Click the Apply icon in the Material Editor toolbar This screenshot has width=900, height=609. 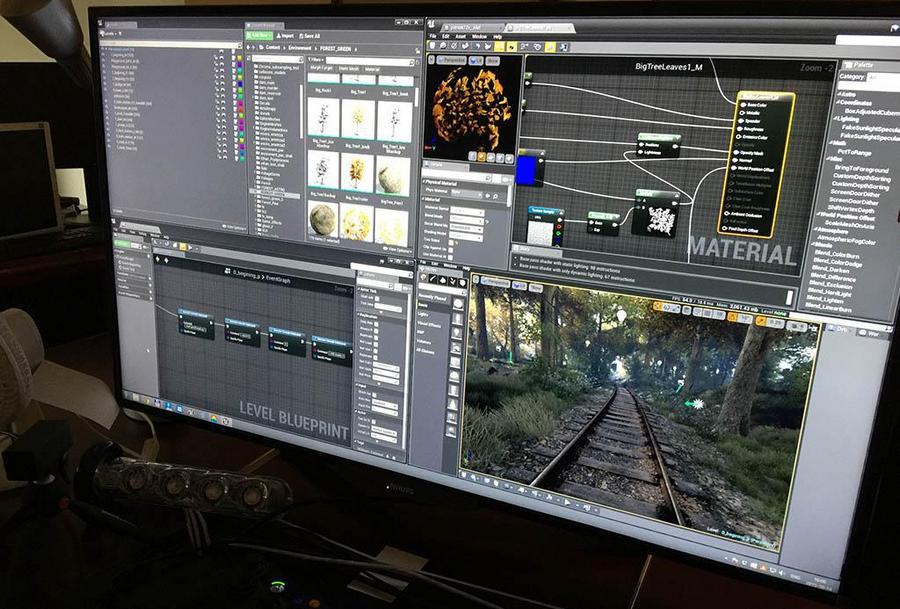tap(455, 45)
